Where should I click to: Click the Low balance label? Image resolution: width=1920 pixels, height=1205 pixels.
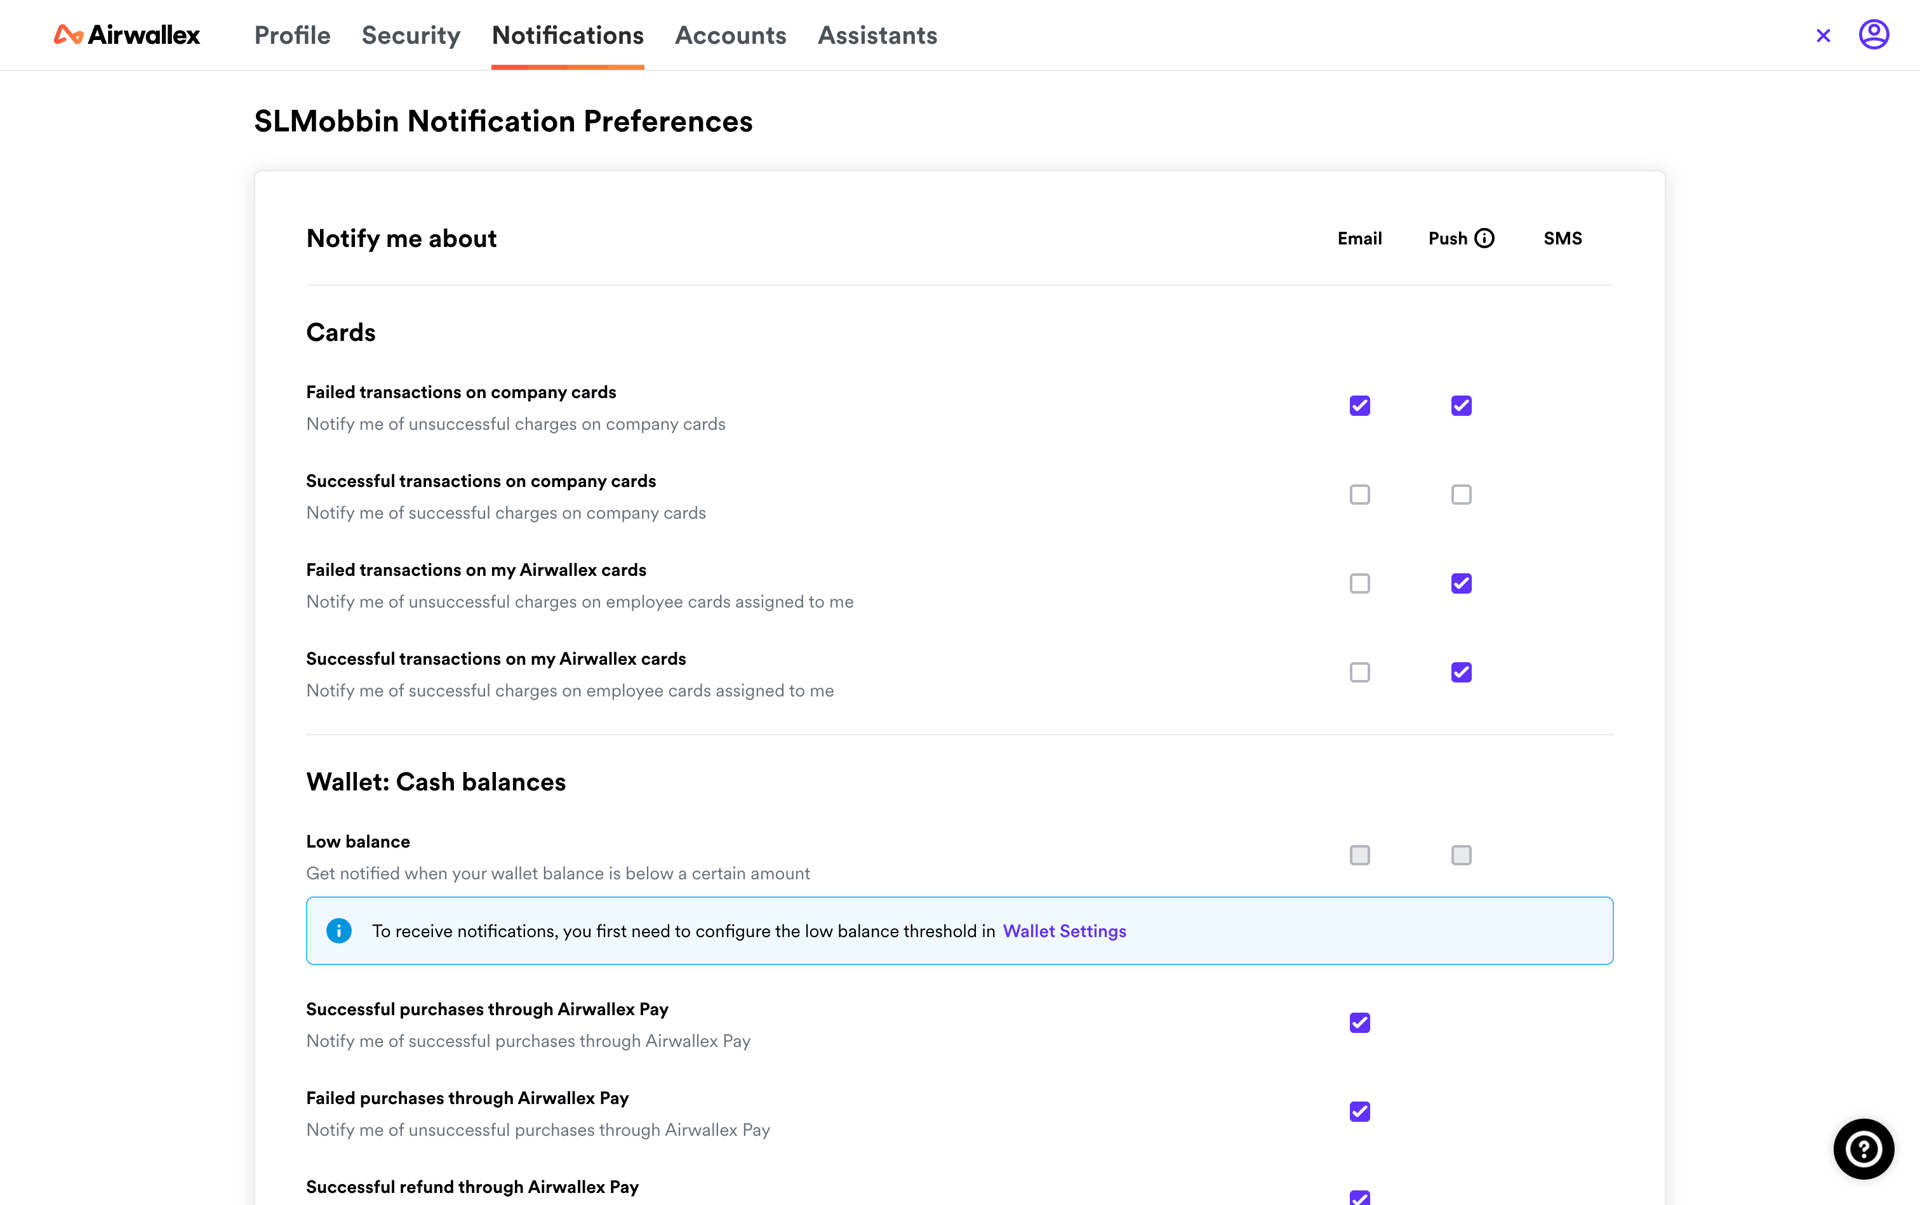click(x=358, y=842)
